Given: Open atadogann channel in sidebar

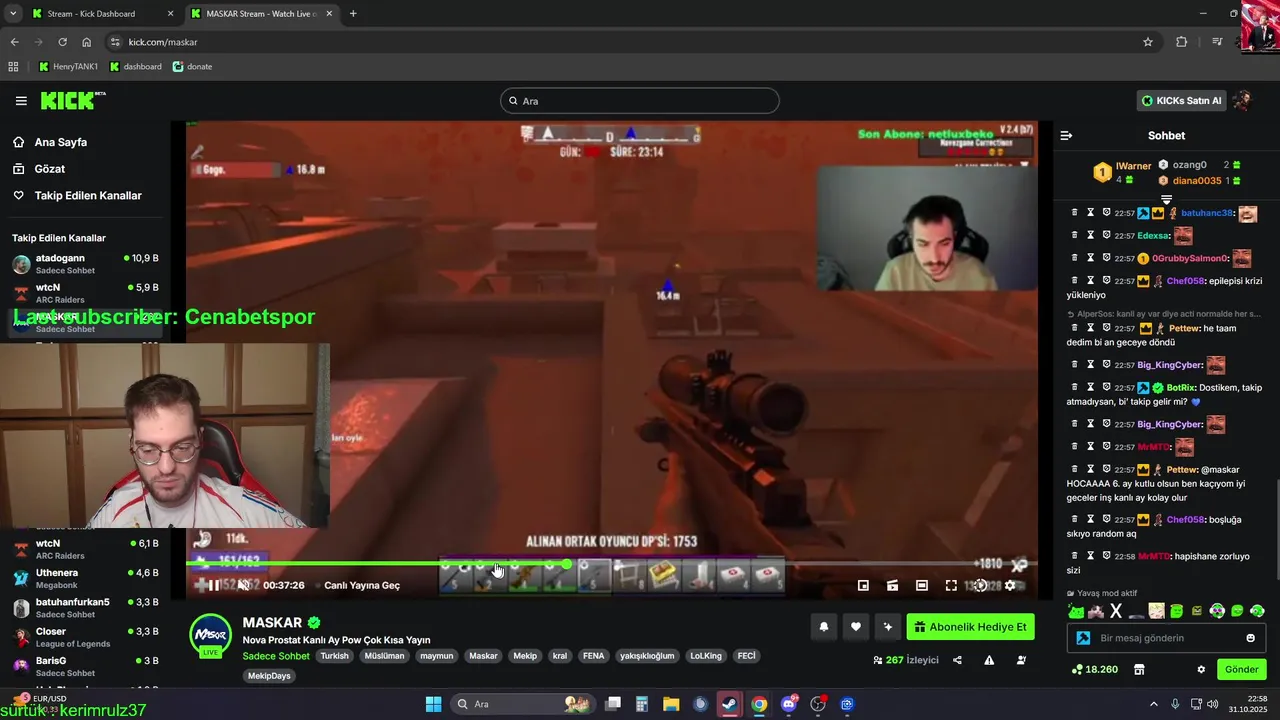Looking at the screenshot, I should tap(85, 264).
